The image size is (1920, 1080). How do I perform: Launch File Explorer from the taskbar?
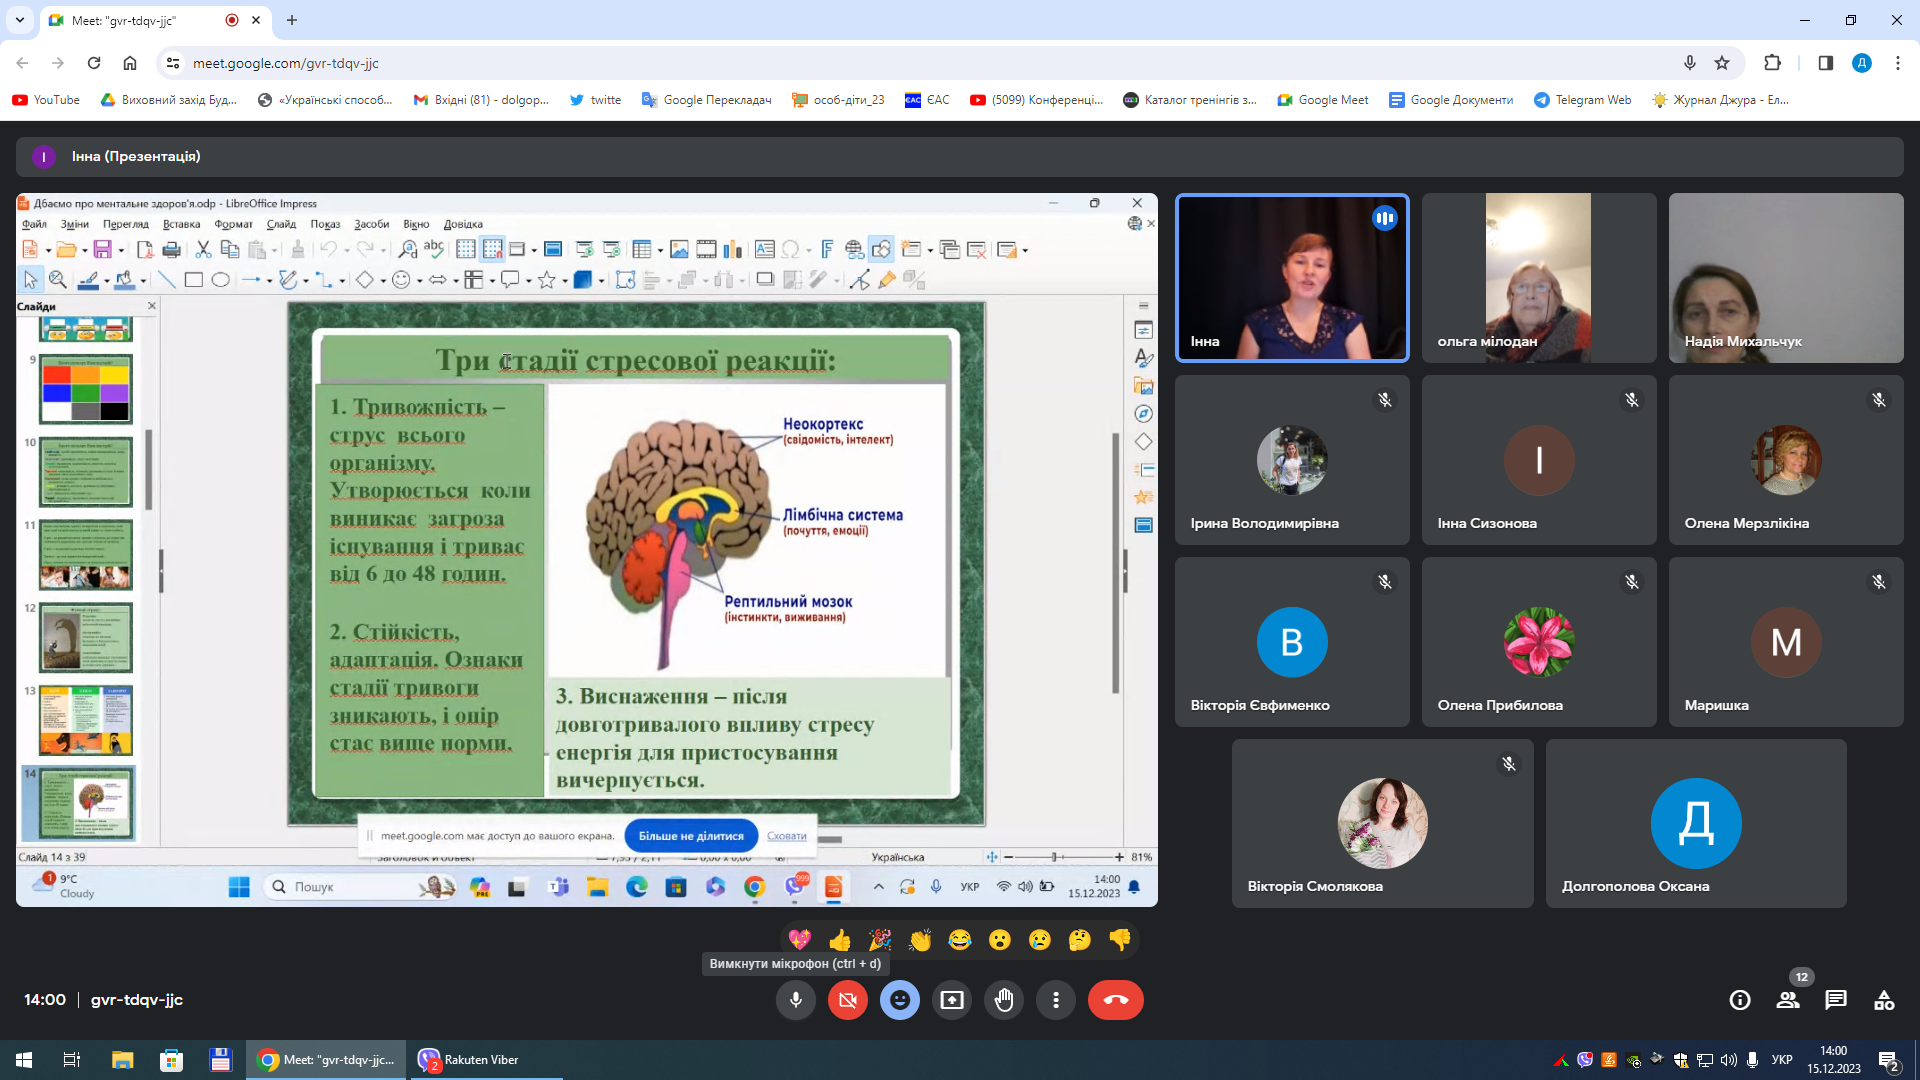tap(122, 1060)
